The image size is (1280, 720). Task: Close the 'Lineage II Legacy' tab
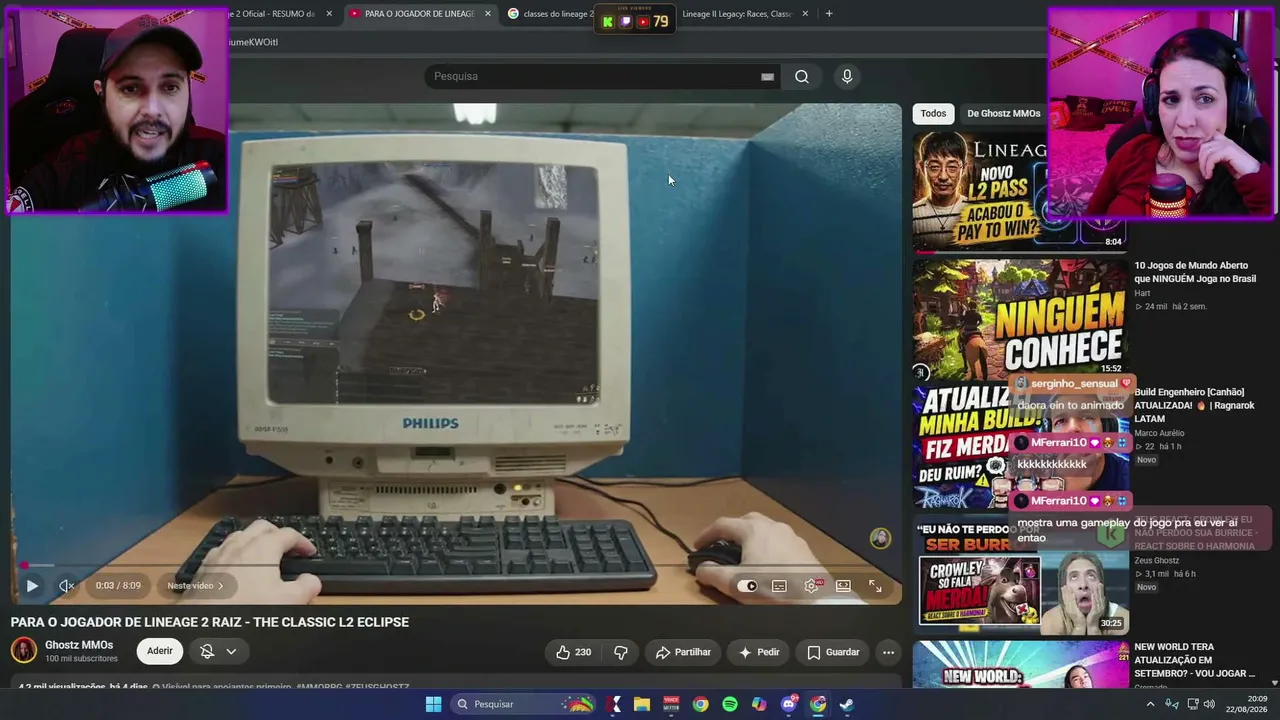pyautogui.click(x=805, y=14)
